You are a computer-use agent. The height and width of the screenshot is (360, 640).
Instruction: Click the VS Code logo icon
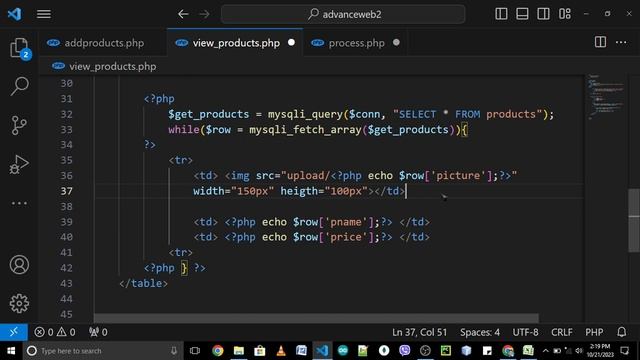(x=15, y=14)
